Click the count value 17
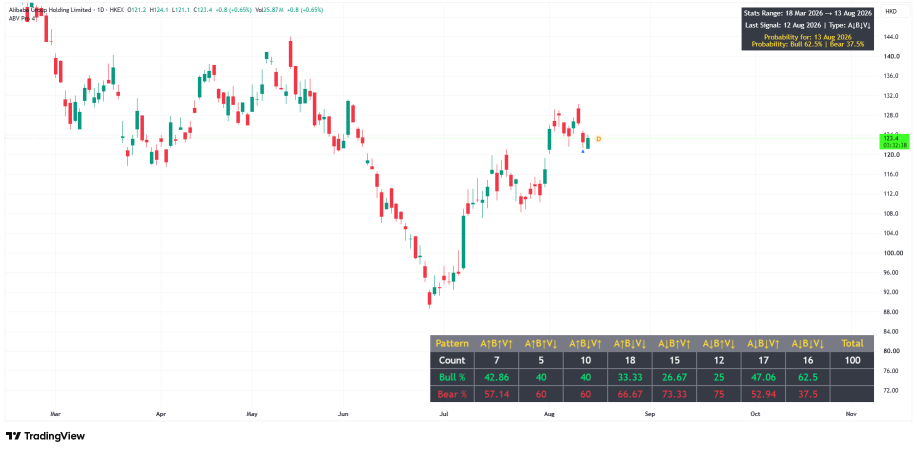 pyautogui.click(x=763, y=360)
